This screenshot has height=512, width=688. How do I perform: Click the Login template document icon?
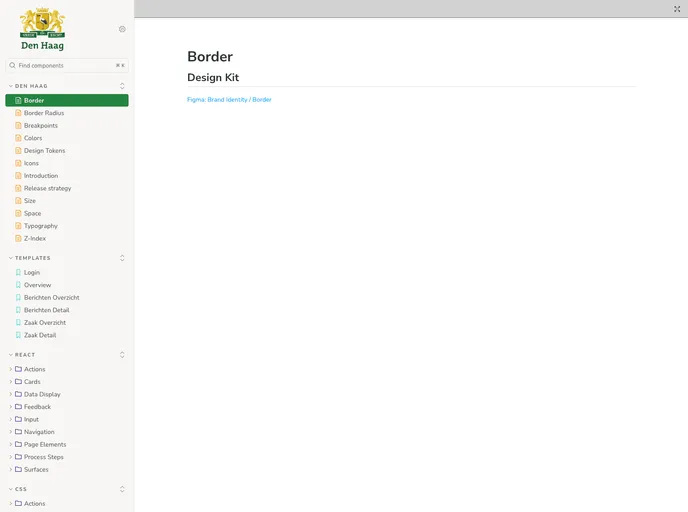click(18, 273)
